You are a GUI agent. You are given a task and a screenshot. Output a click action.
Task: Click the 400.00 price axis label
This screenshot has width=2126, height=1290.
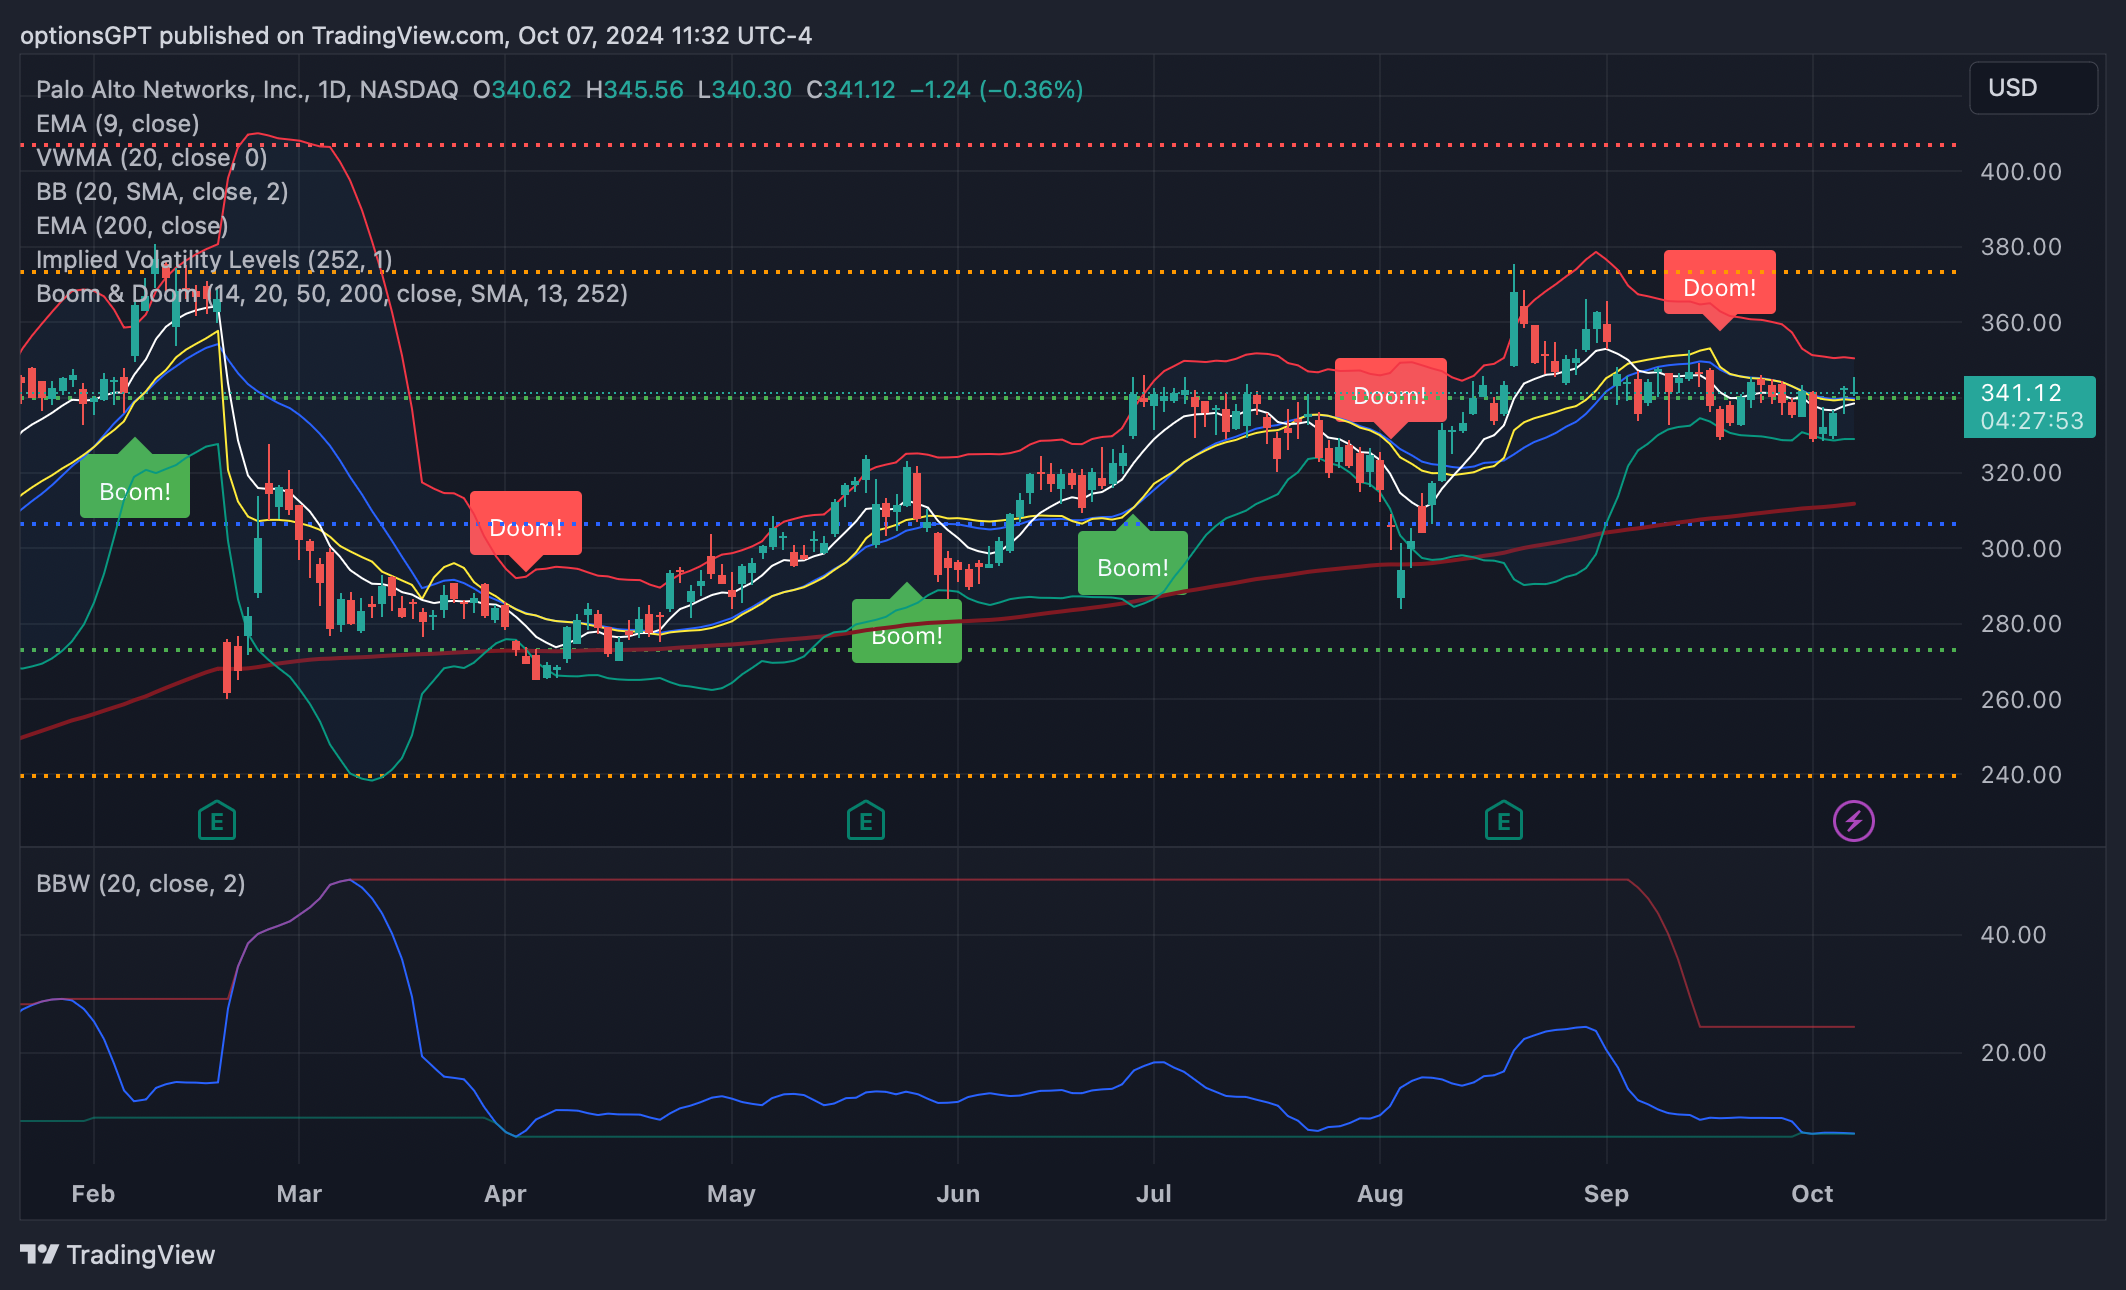pos(2021,172)
